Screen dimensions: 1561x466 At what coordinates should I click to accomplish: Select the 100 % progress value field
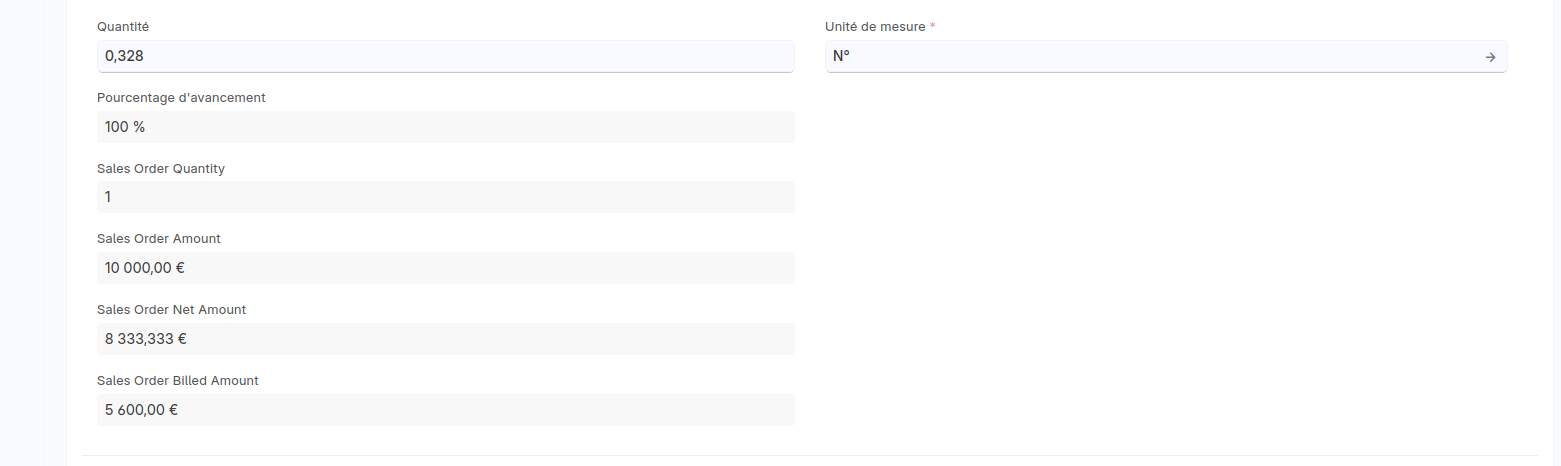point(445,127)
